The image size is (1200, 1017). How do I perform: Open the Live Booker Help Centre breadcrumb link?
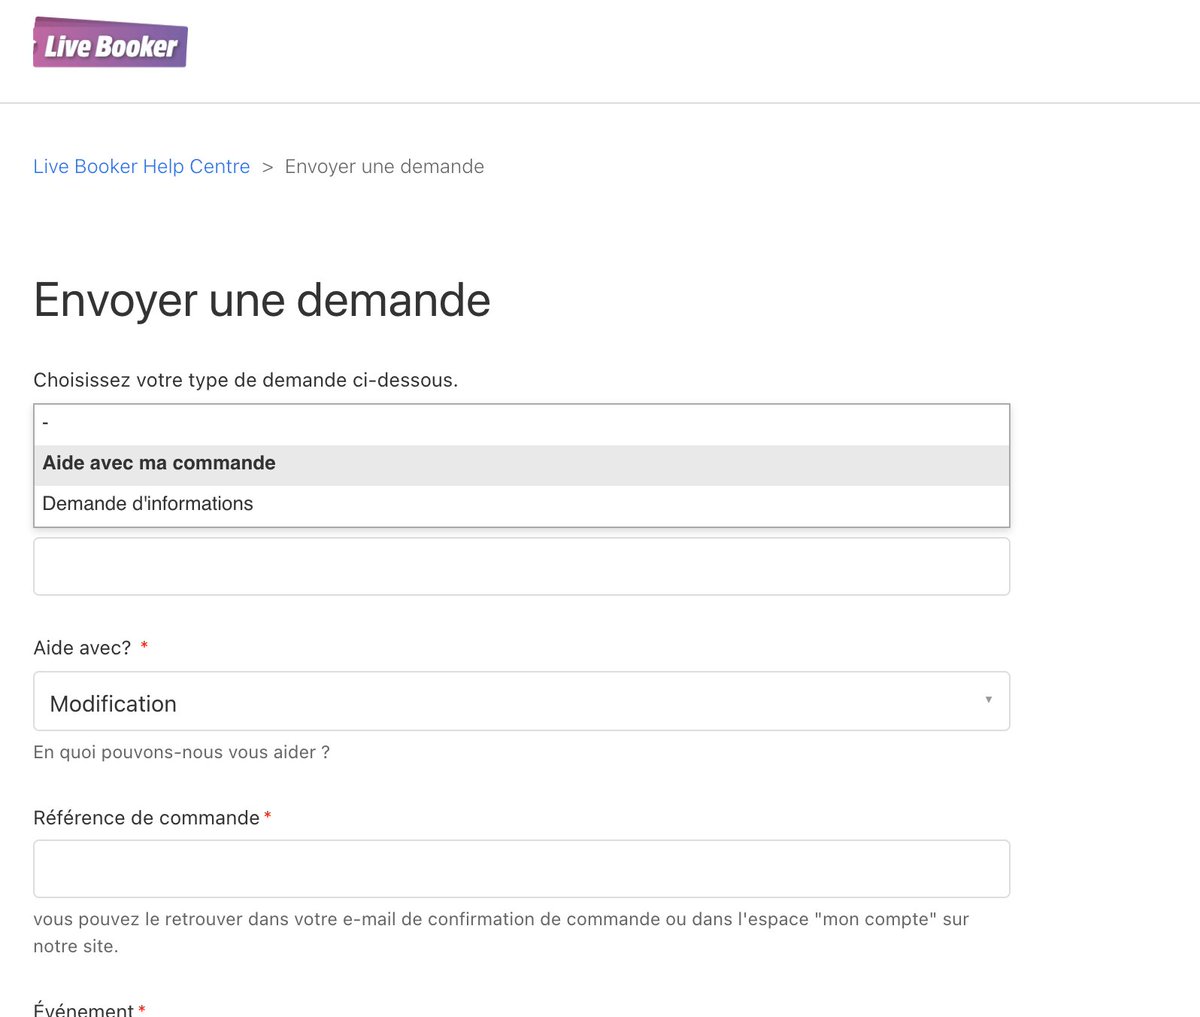click(141, 166)
